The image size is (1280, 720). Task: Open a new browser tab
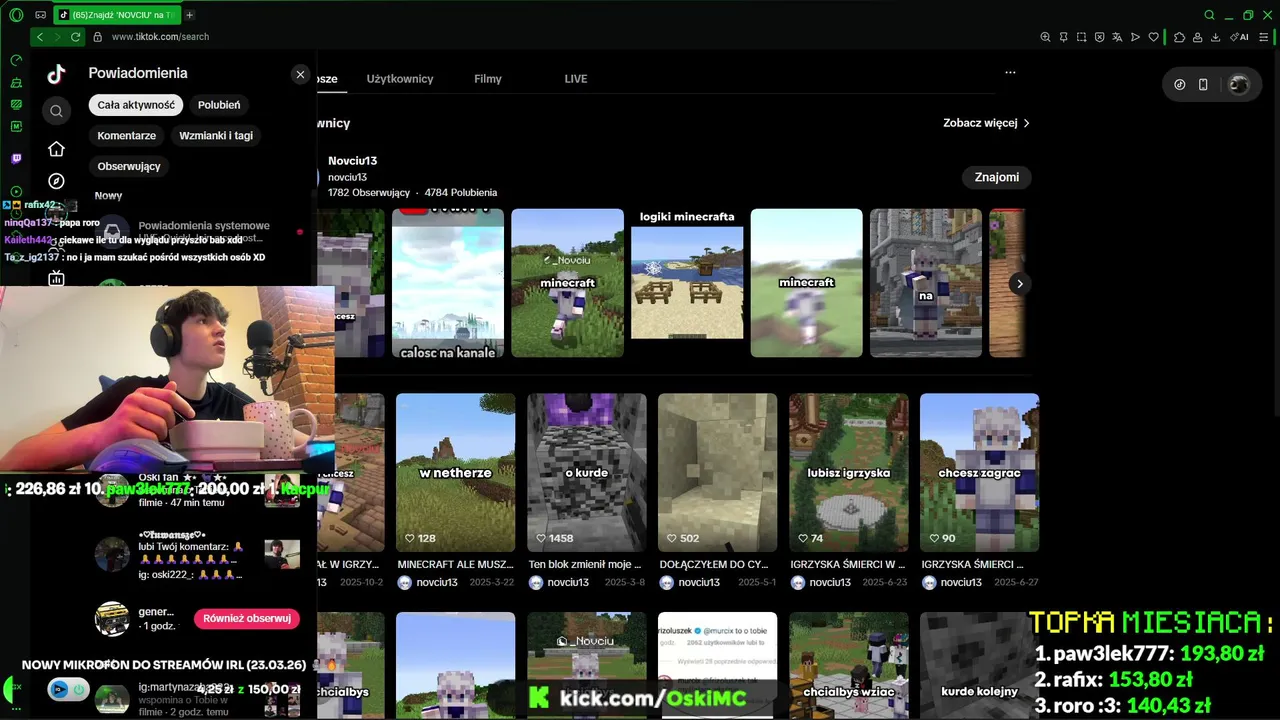pyautogui.click(x=189, y=15)
